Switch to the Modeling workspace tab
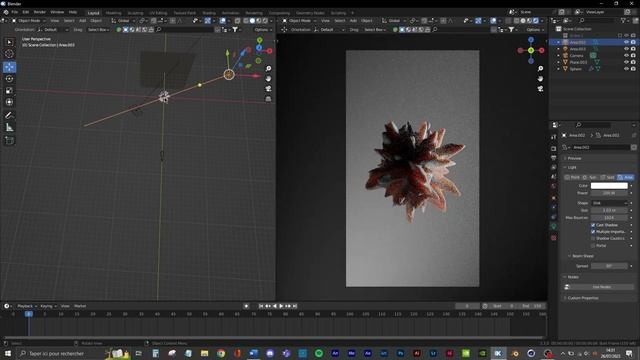Viewport: 640px width, 360px height. click(113, 13)
